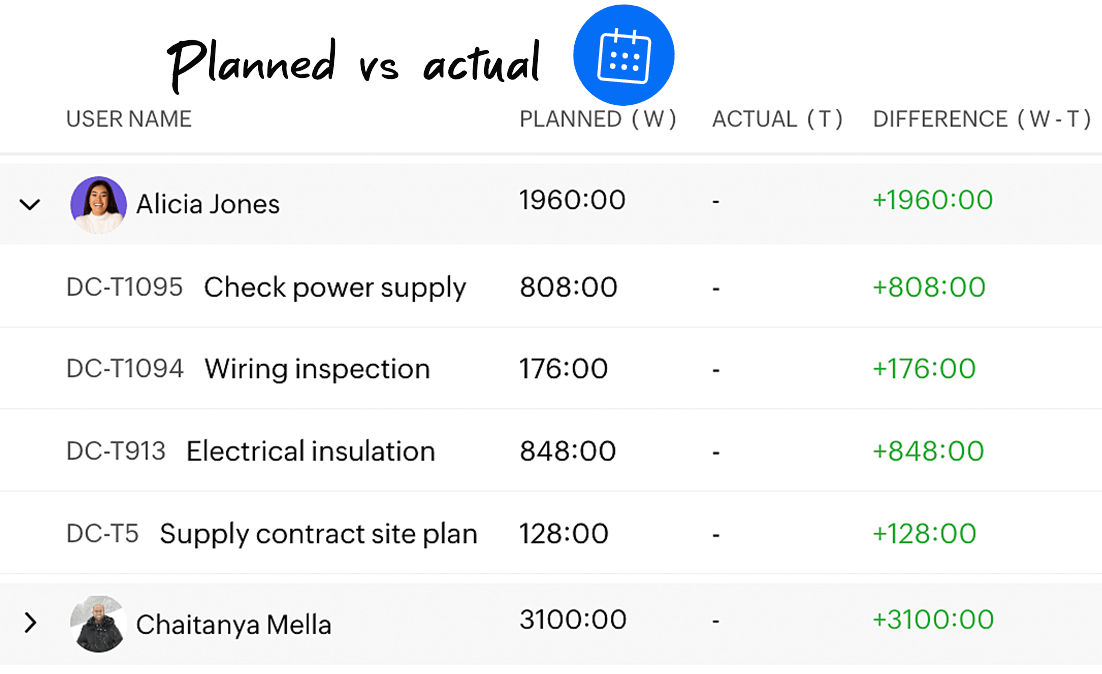Open task Supply contract site plan
The width and height of the screenshot is (1102, 674).
click(x=318, y=534)
